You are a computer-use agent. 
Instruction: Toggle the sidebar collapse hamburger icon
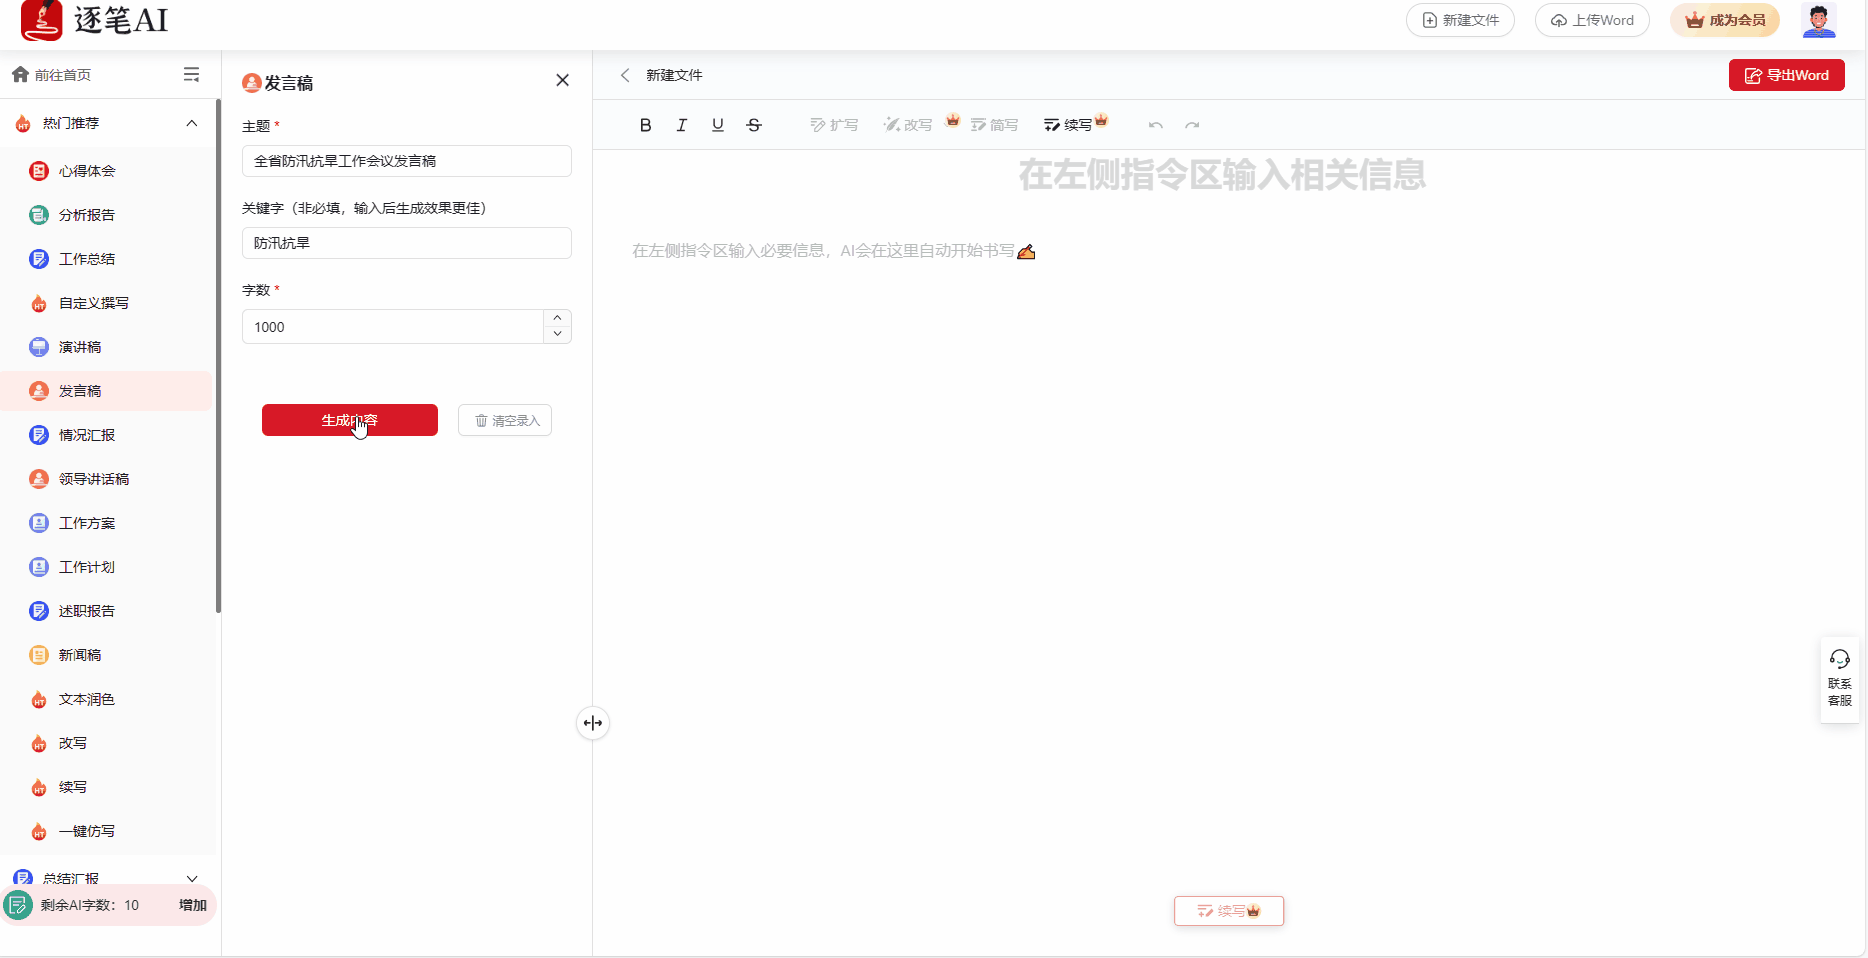(x=191, y=75)
